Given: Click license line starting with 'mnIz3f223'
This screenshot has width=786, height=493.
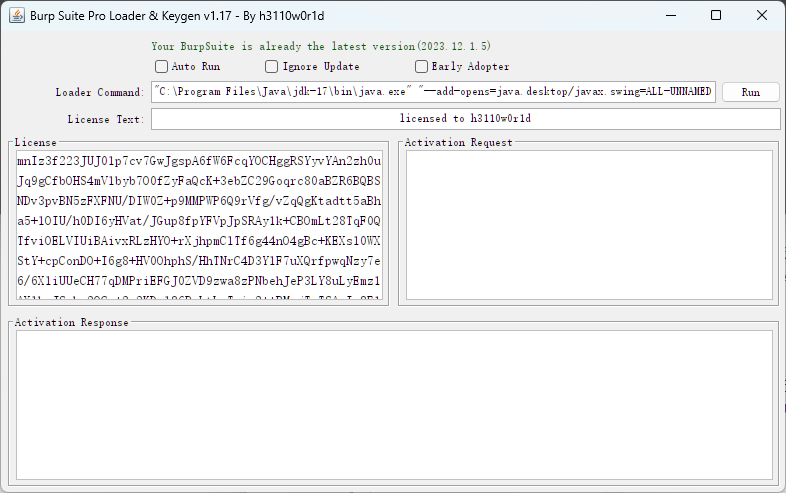Looking at the screenshot, I should (x=199, y=161).
